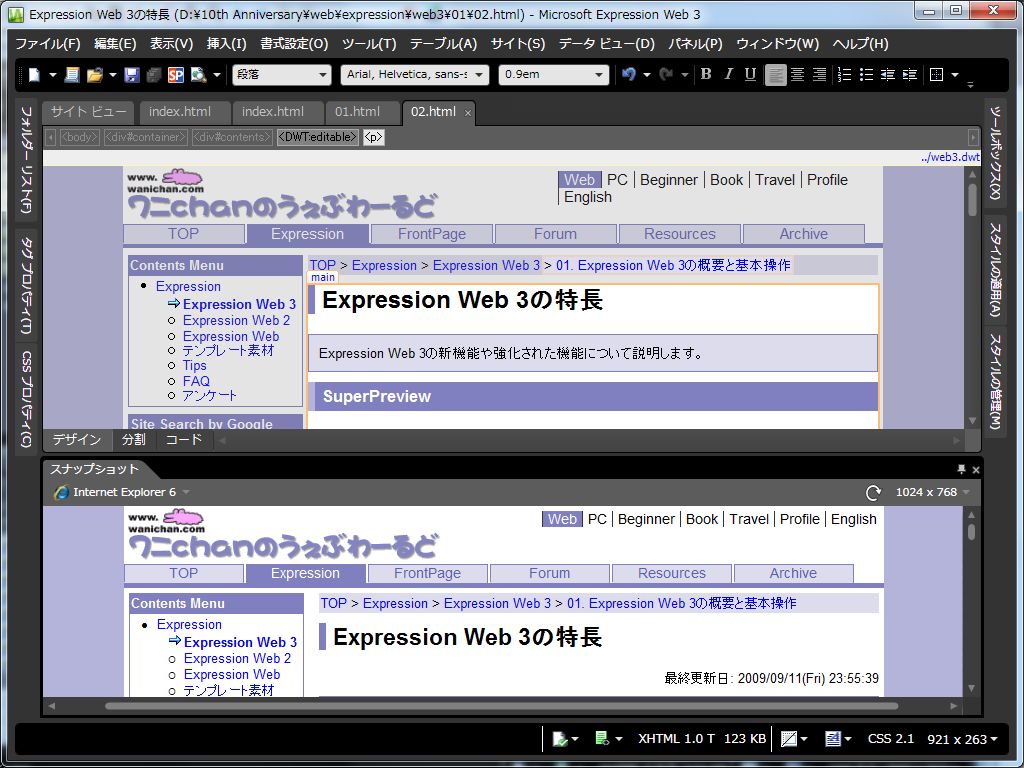The image size is (1024, 768).
Task: Click the Borders icon in toolbar
Action: point(936,74)
